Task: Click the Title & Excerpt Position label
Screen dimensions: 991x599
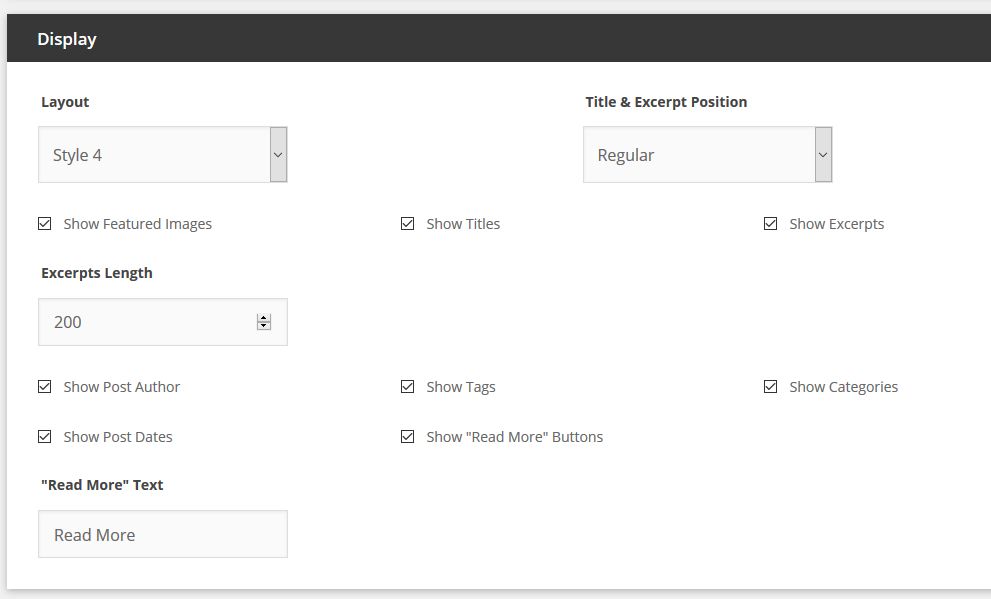Action: pos(666,102)
